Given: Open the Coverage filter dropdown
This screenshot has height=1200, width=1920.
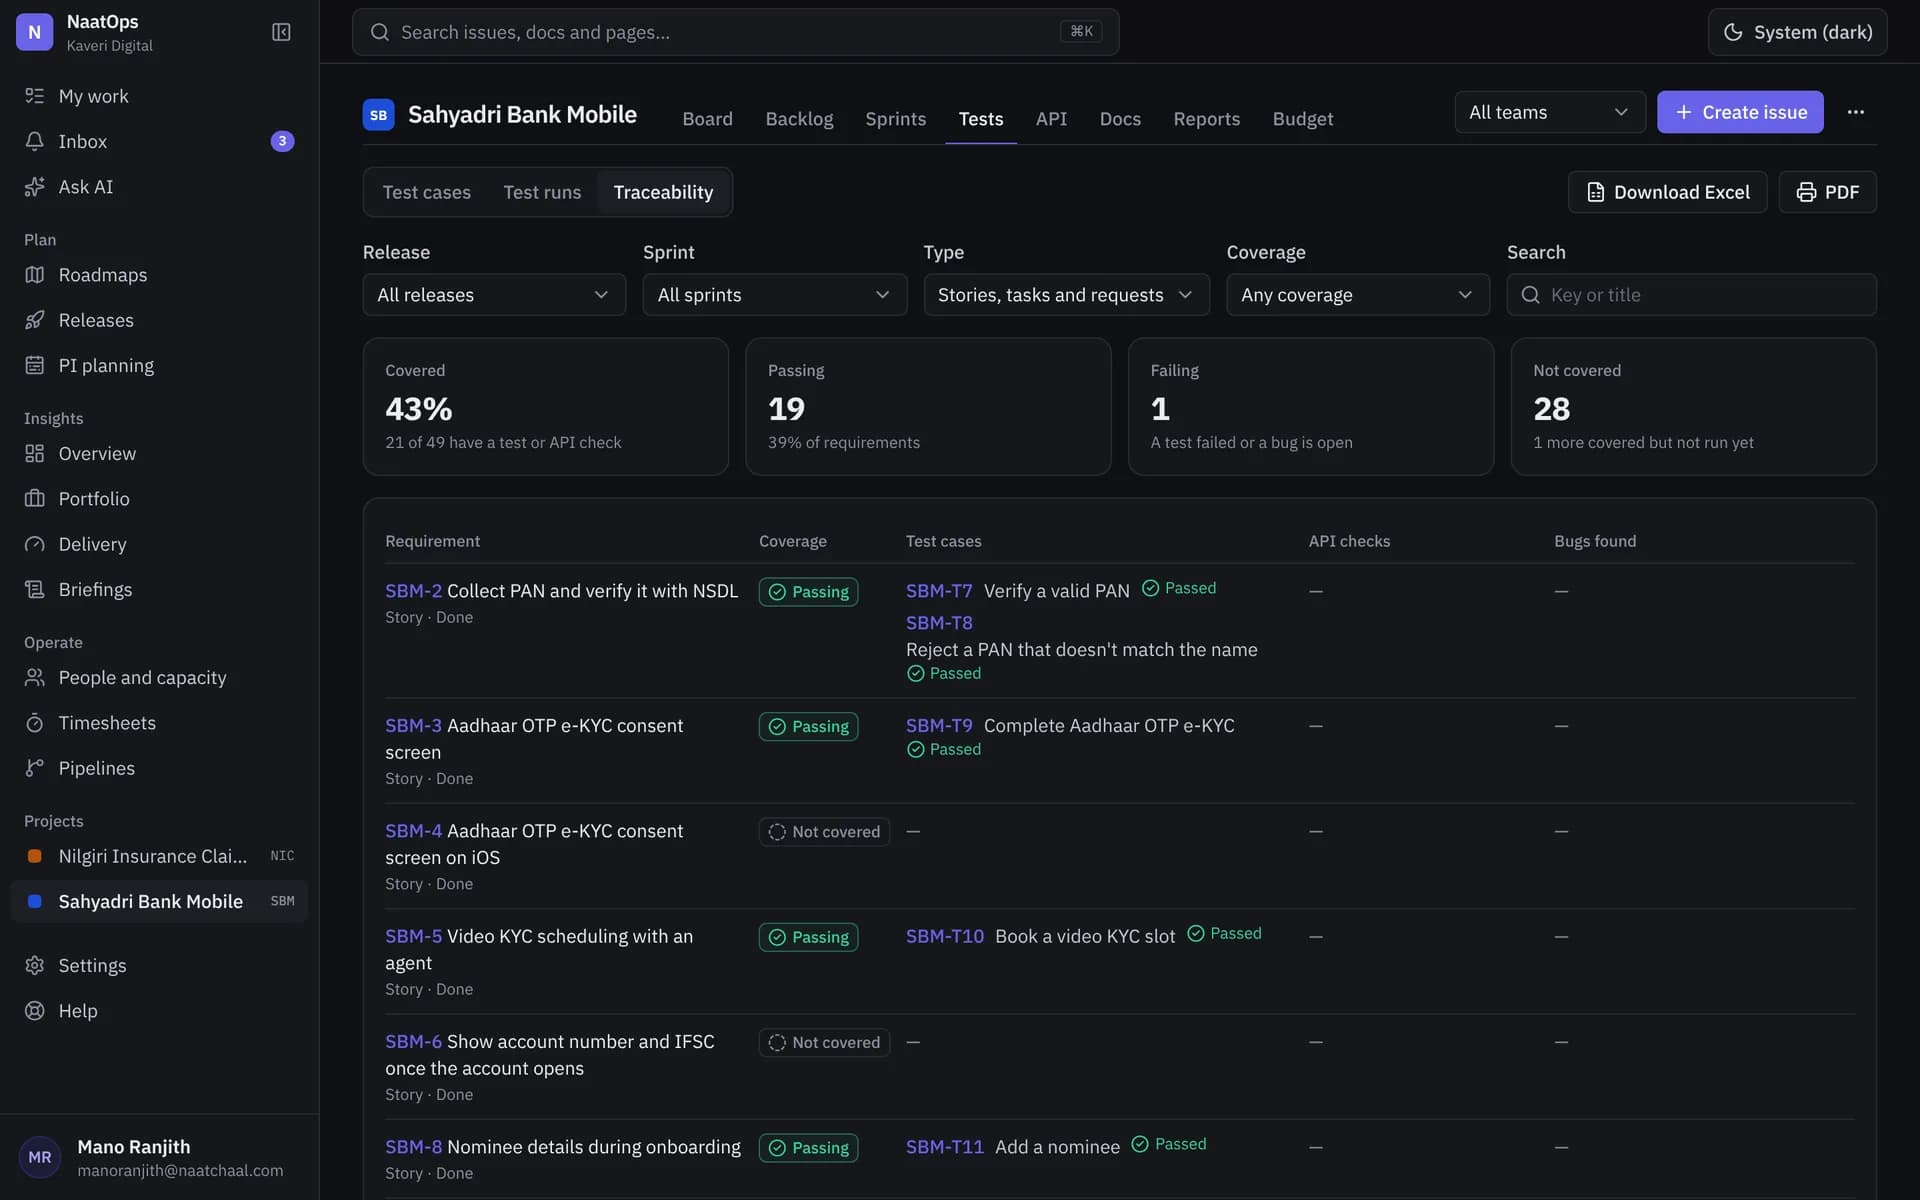Looking at the screenshot, I should [1357, 295].
